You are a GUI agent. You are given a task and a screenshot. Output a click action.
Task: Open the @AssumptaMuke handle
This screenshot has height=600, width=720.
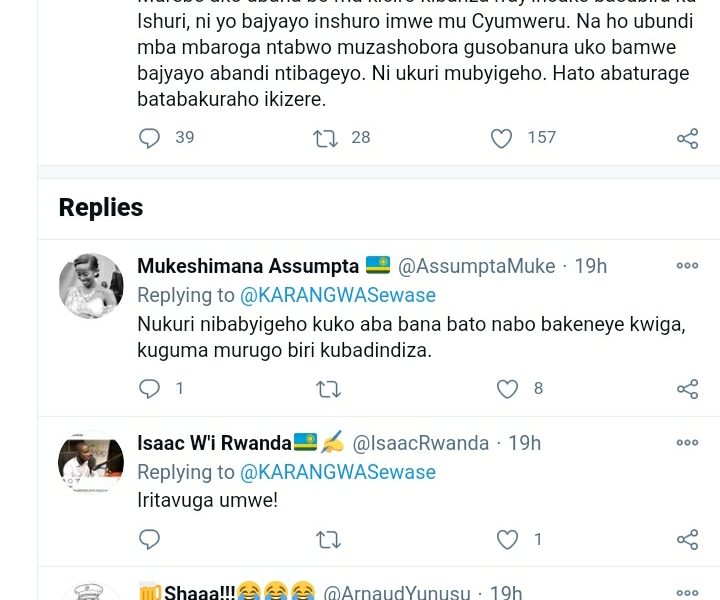(476, 266)
